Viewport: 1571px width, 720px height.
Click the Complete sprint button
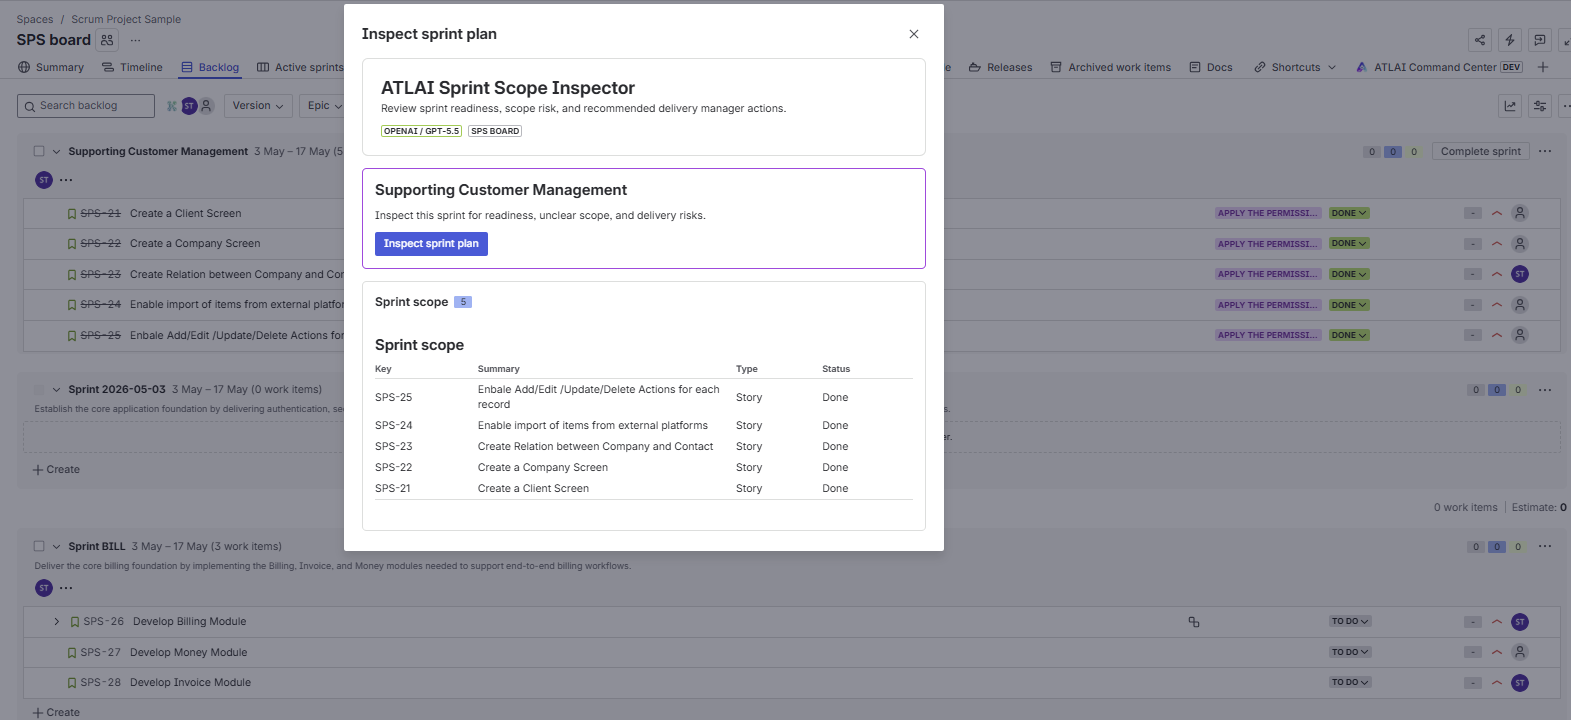(1480, 152)
